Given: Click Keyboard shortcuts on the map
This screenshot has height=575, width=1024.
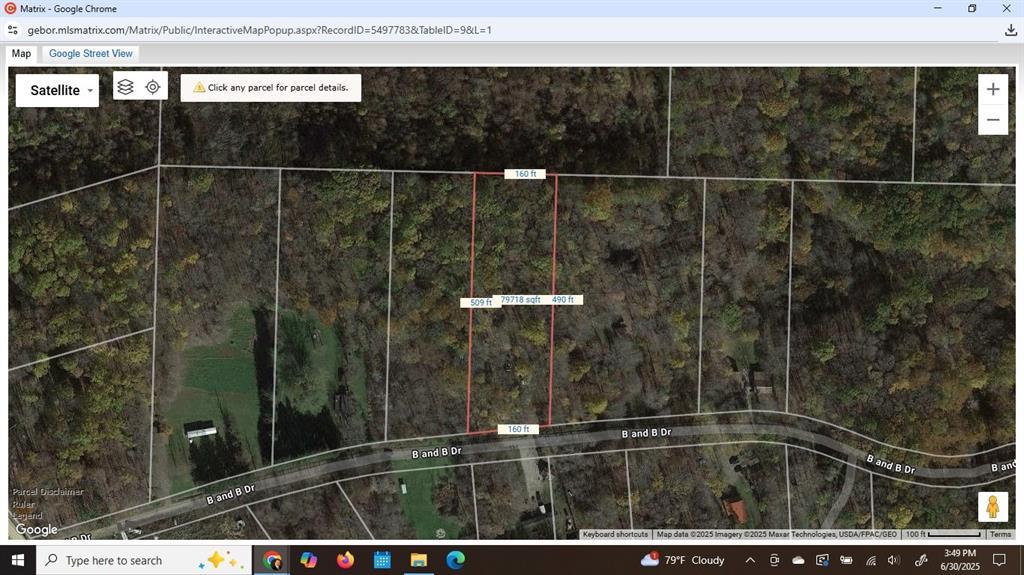Looking at the screenshot, I should tap(615, 534).
